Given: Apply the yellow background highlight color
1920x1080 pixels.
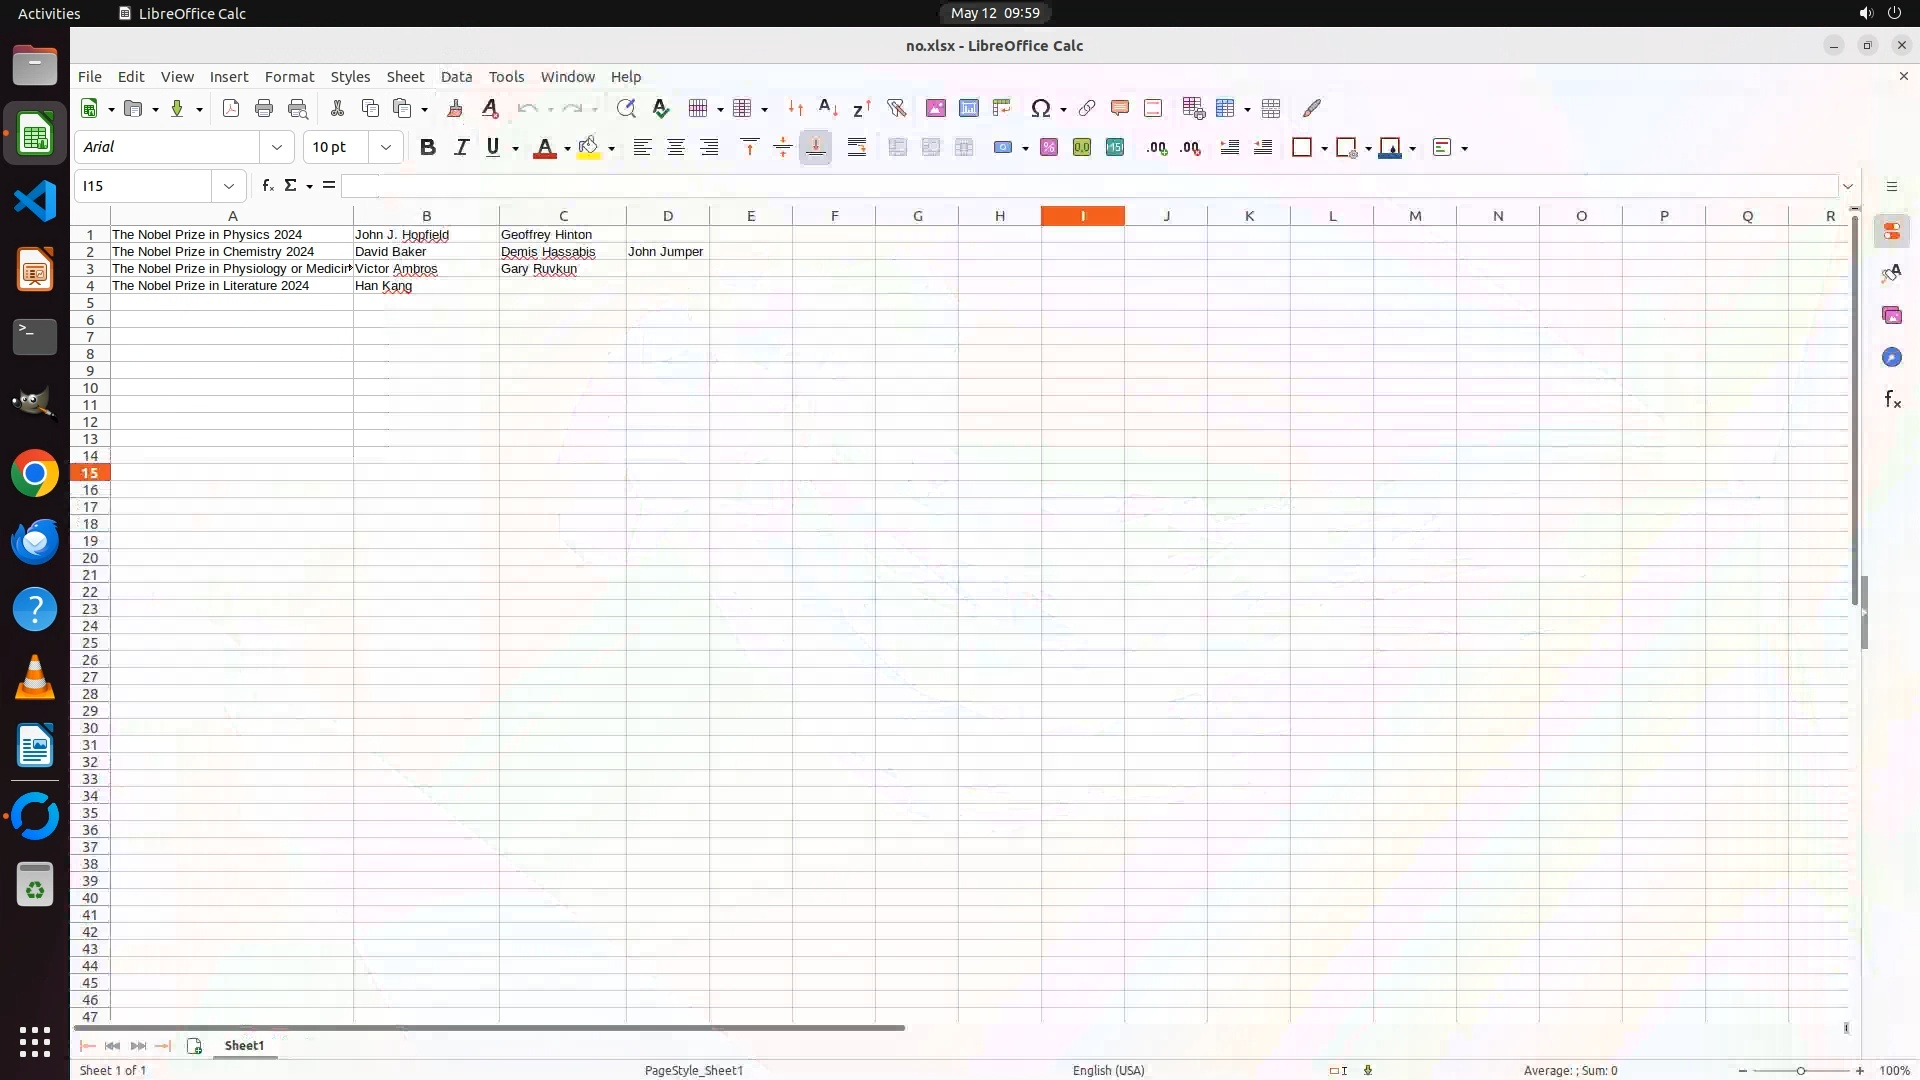Looking at the screenshot, I should [589, 147].
